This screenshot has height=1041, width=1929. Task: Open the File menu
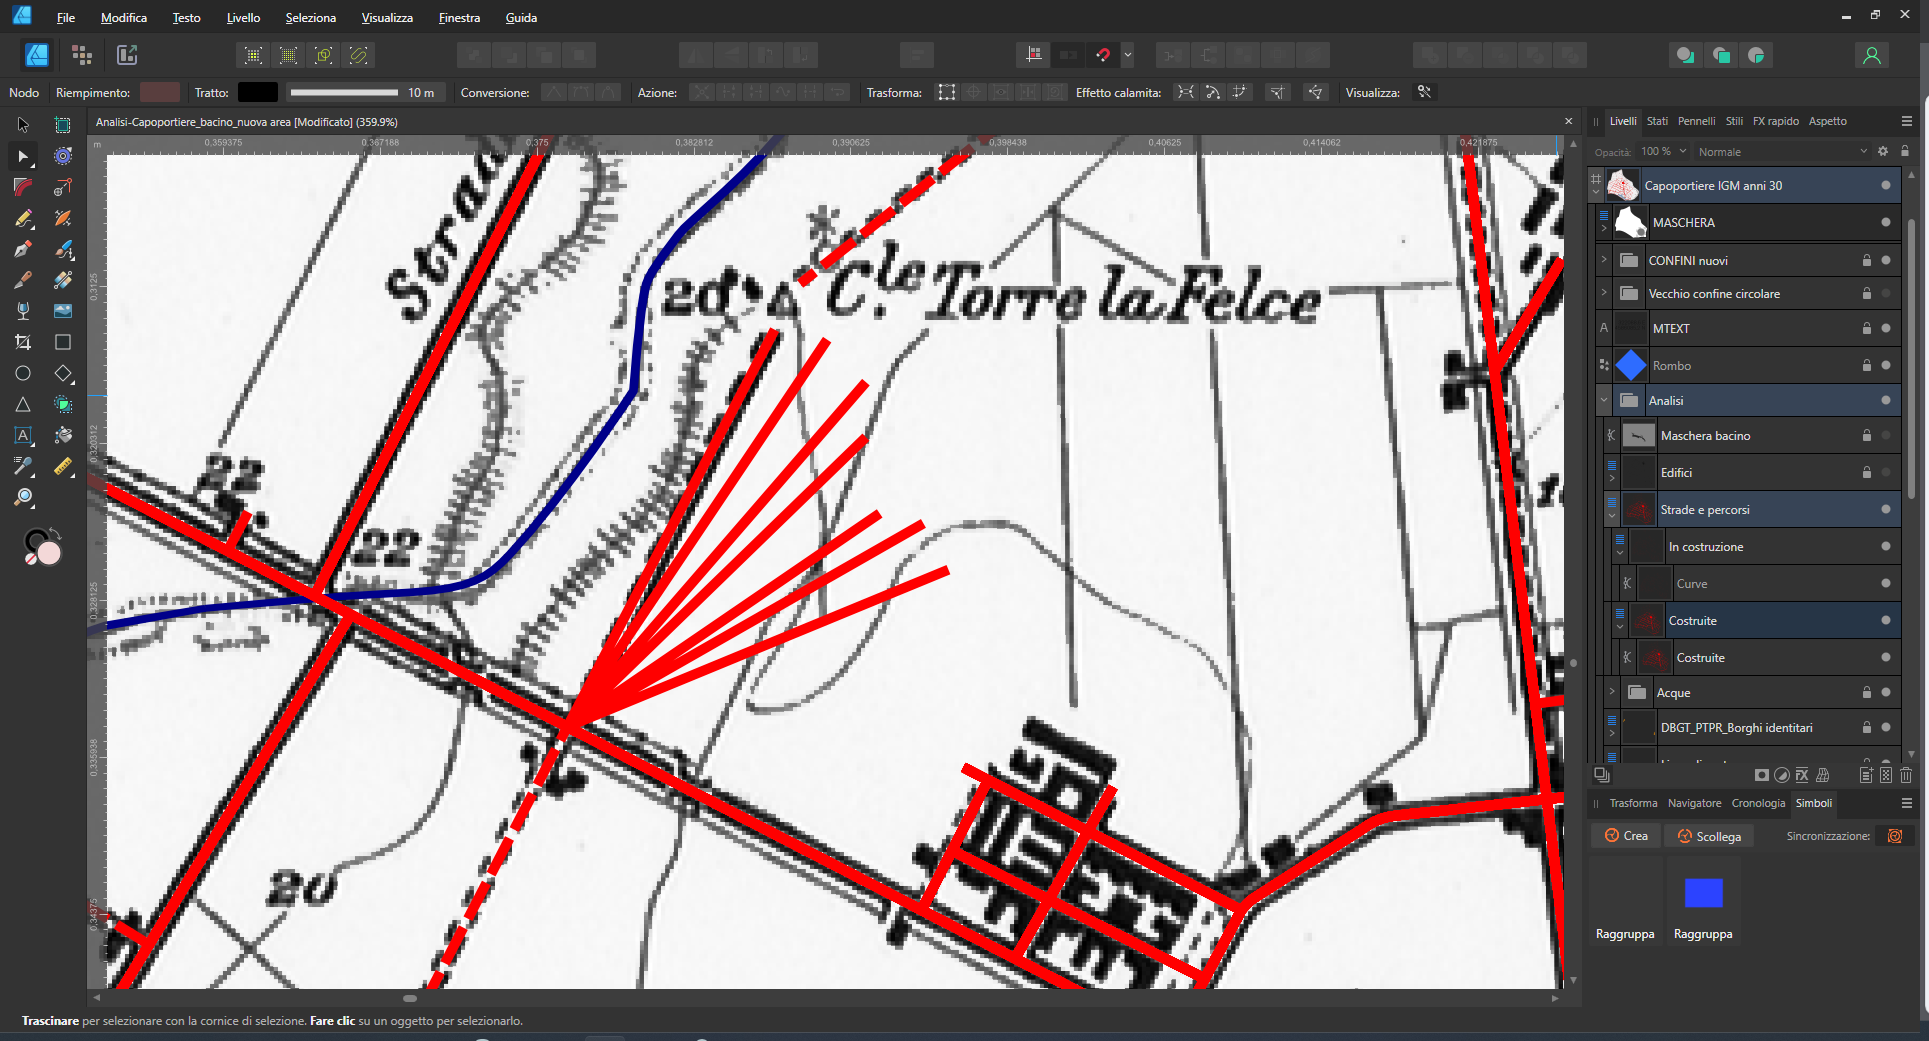coord(66,18)
